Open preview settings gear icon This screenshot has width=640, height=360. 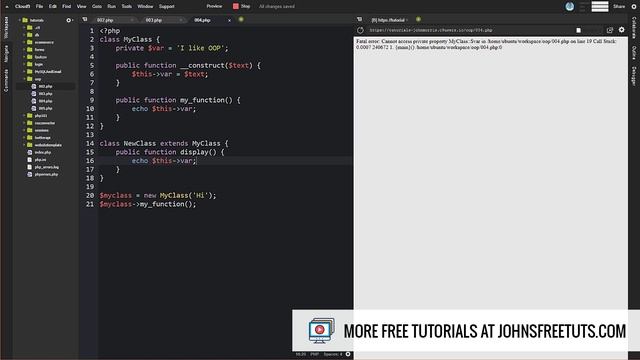[x=622, y=30]
